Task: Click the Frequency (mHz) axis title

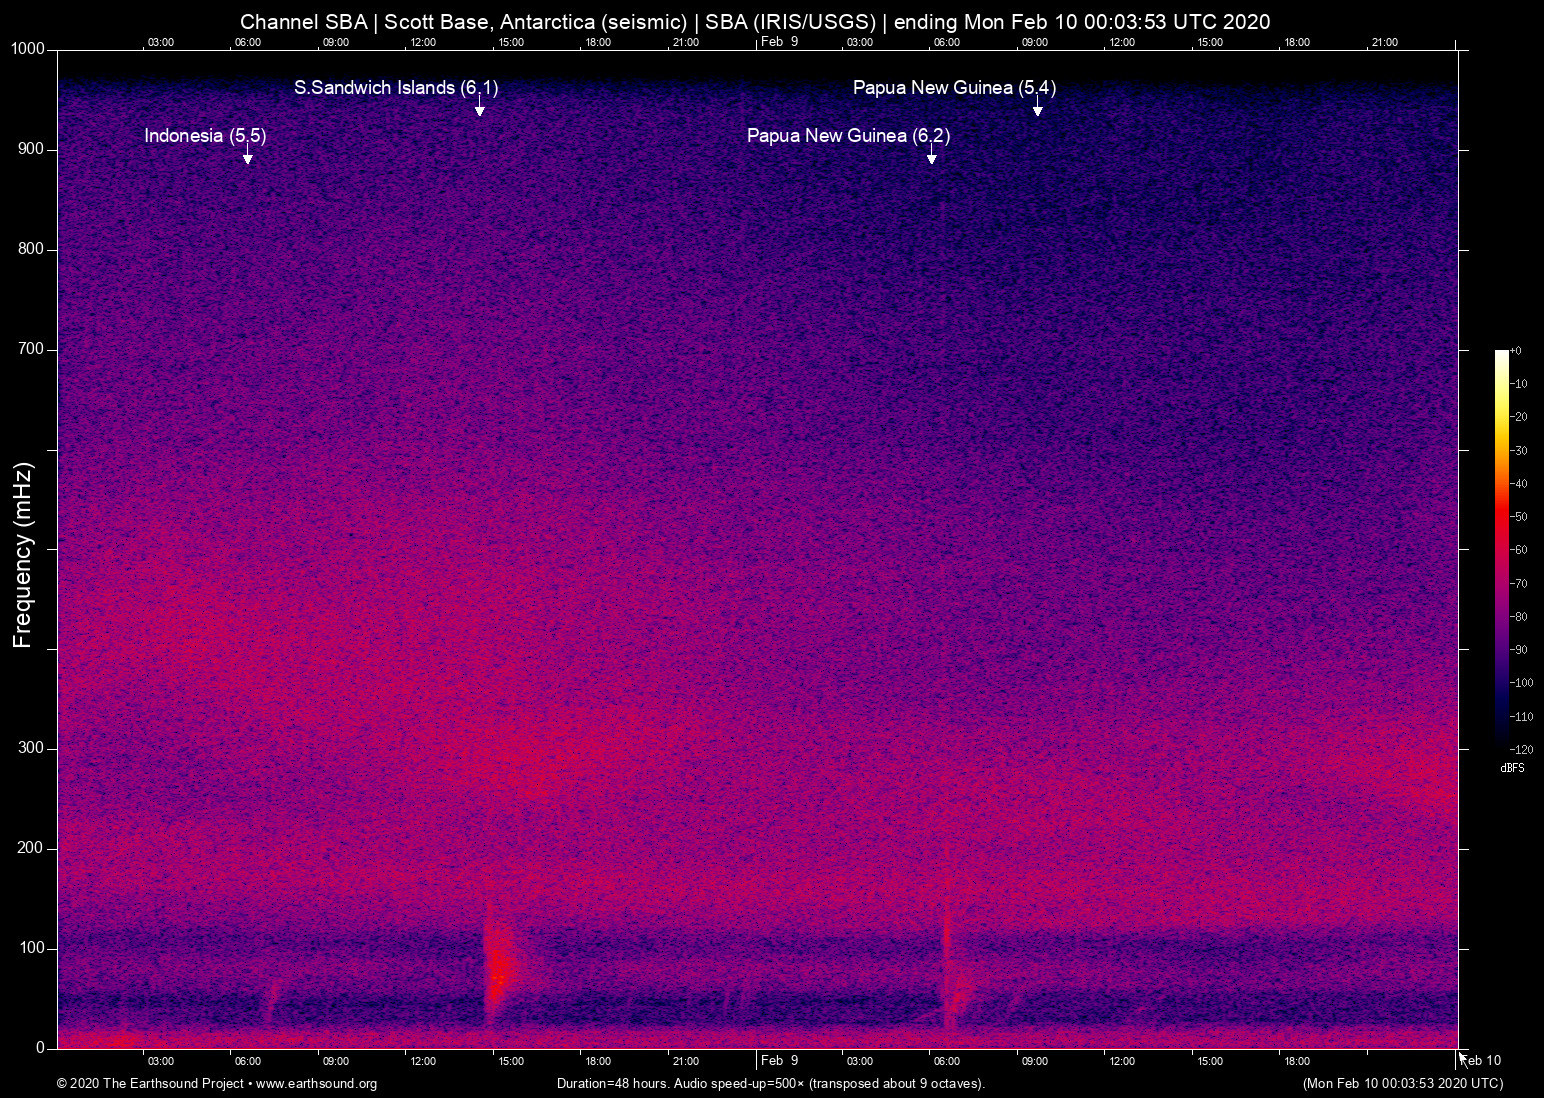Action: [x=23, y=555]
